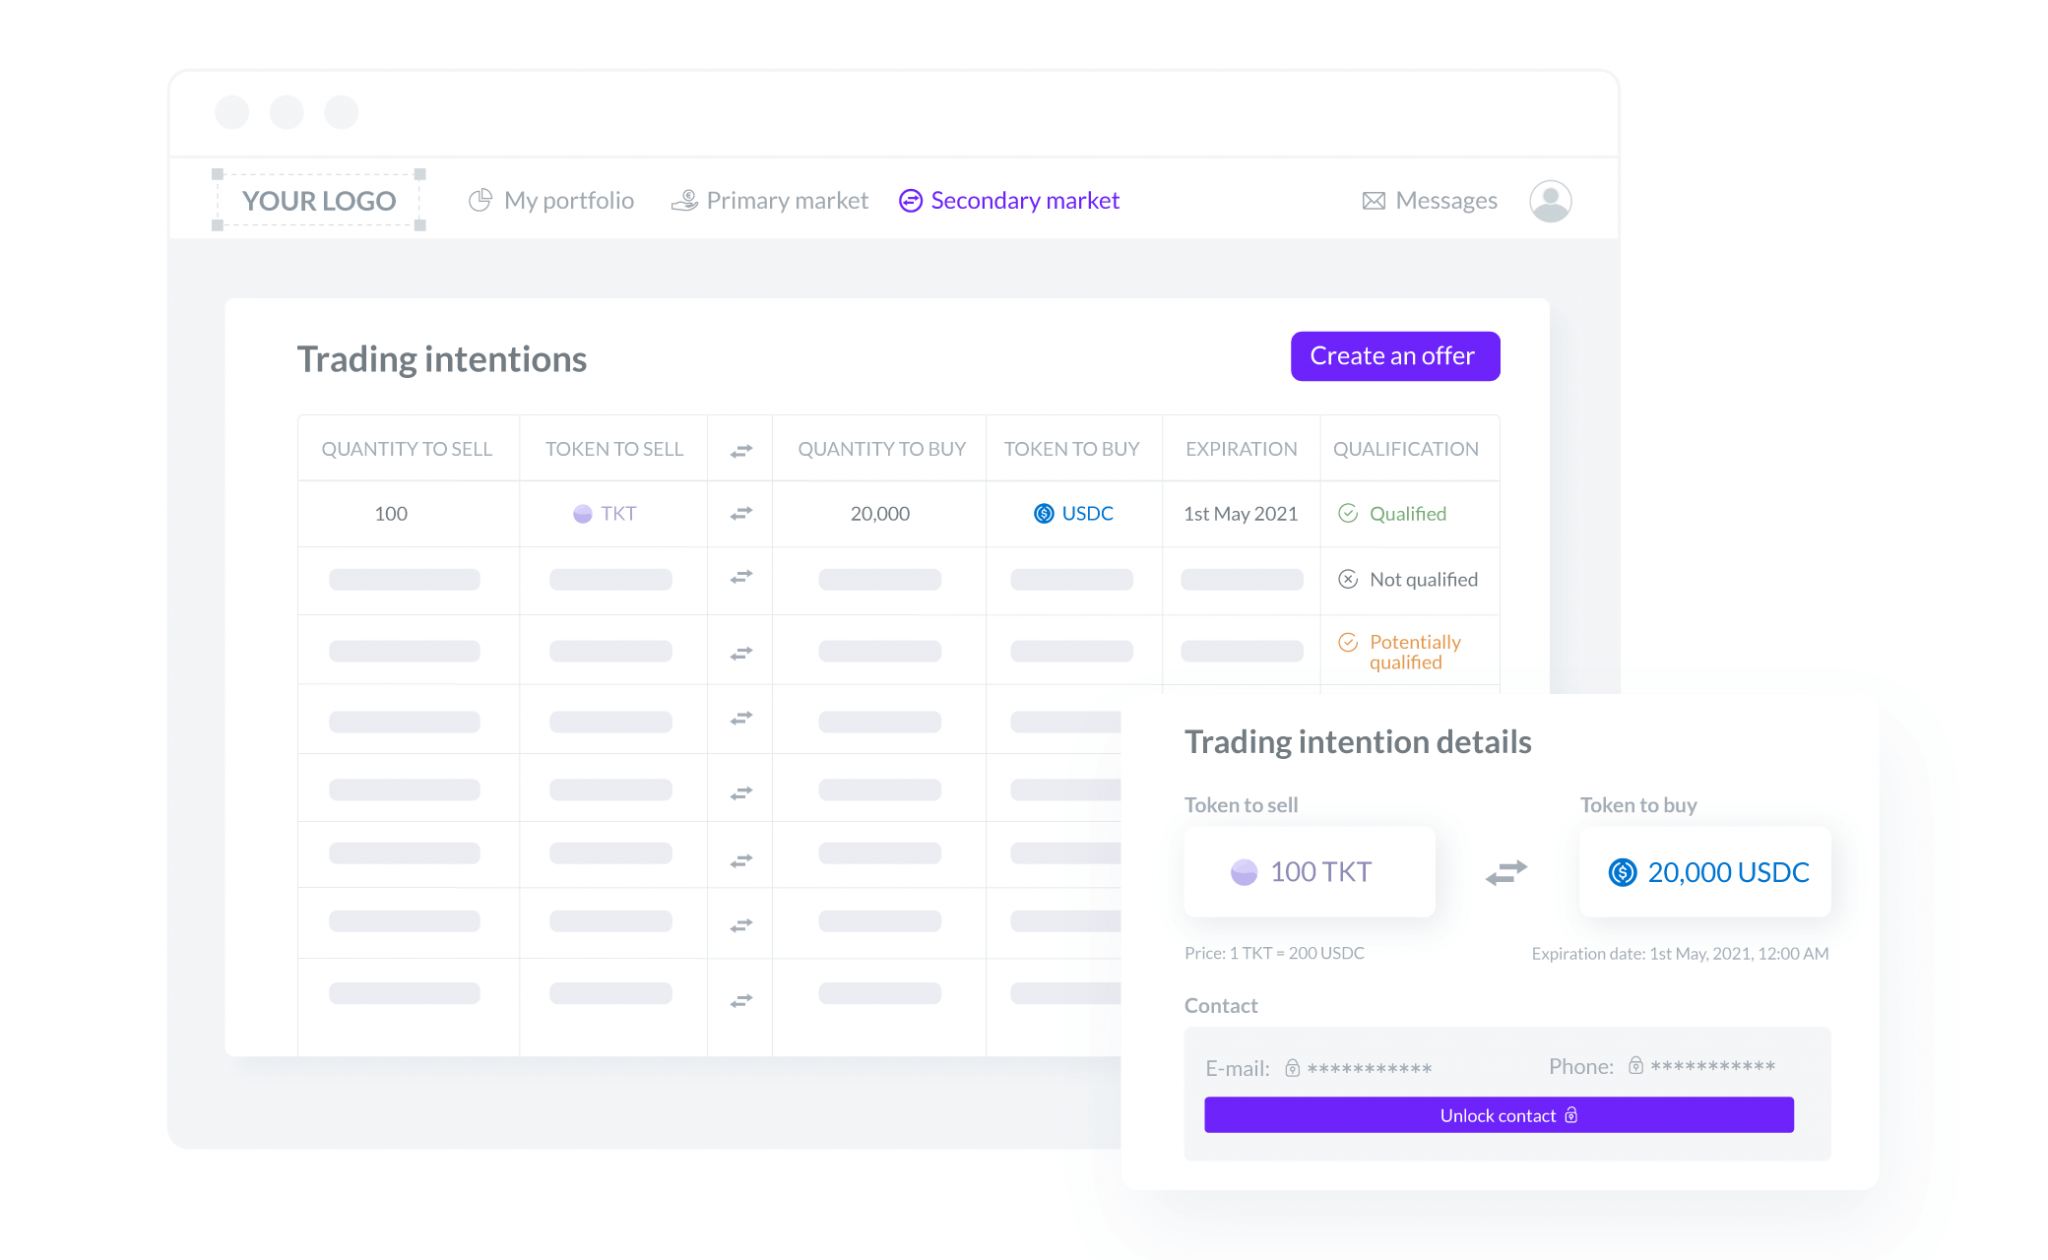Click the large swap arrows in details panel

click(x=1506, y=873)
